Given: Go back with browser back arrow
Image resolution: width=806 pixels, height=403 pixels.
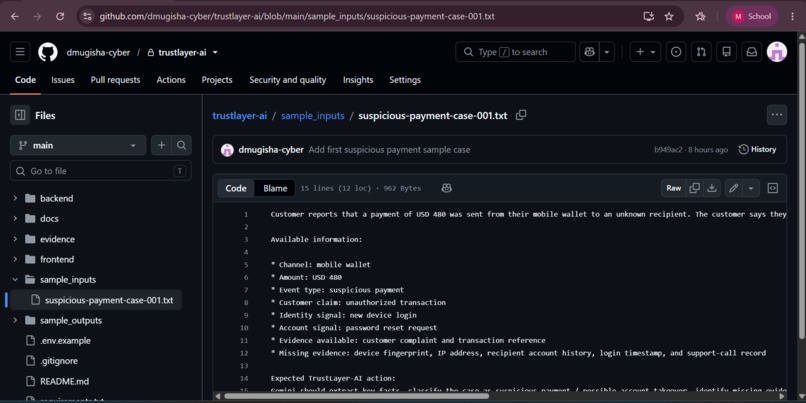Looking at the screenshot, I should 14,16.
